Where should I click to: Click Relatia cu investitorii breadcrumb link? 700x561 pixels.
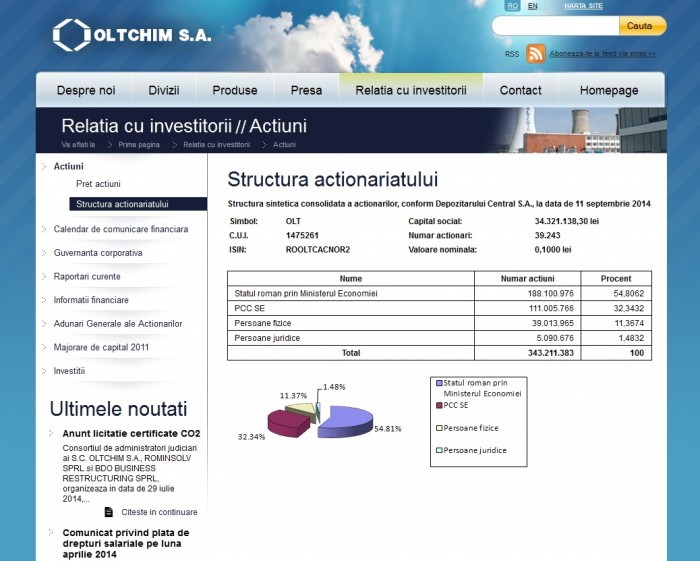[x=217, y=145]
